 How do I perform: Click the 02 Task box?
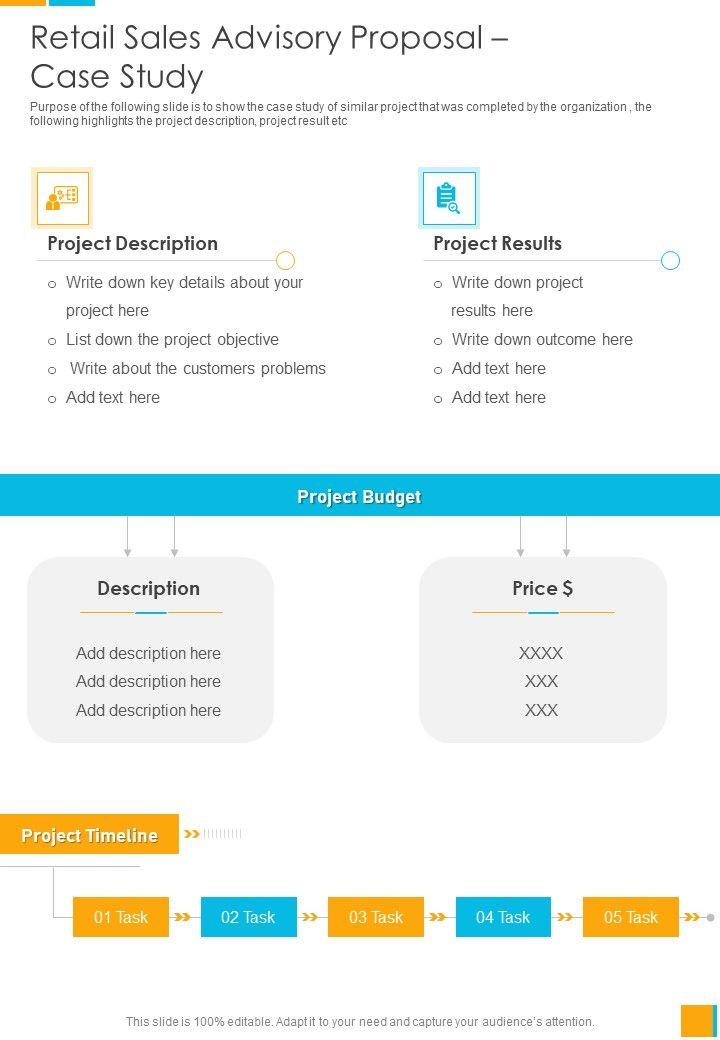click(248, 917)
